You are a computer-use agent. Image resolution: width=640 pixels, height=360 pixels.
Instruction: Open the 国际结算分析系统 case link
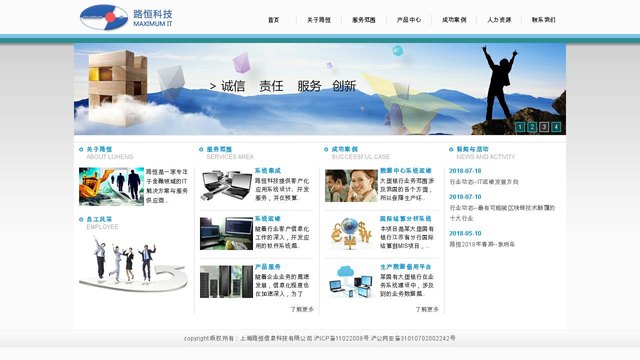pyautogui.click(x=406, y=219)
